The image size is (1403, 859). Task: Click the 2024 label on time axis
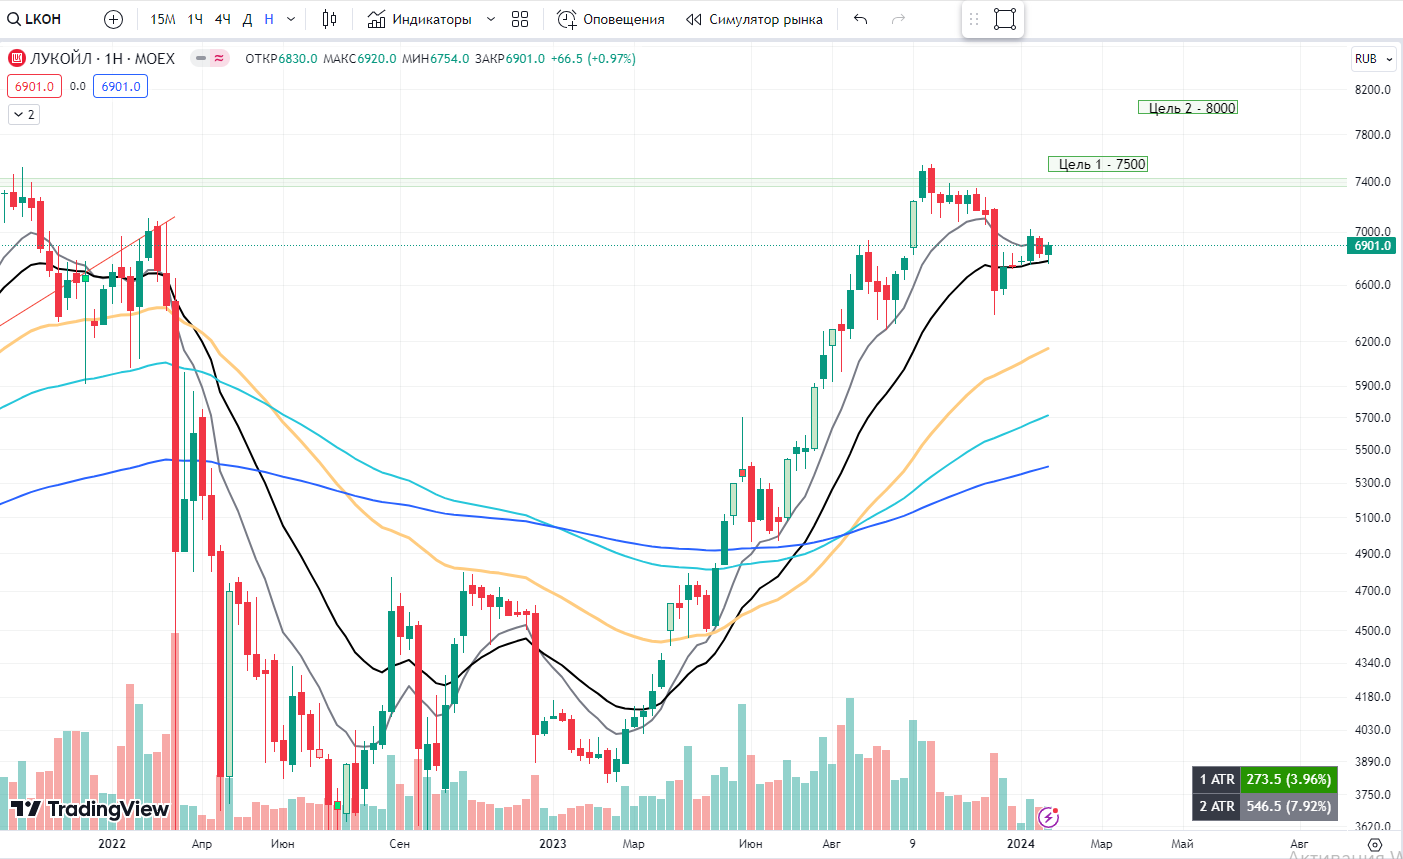pos(1020,844)
